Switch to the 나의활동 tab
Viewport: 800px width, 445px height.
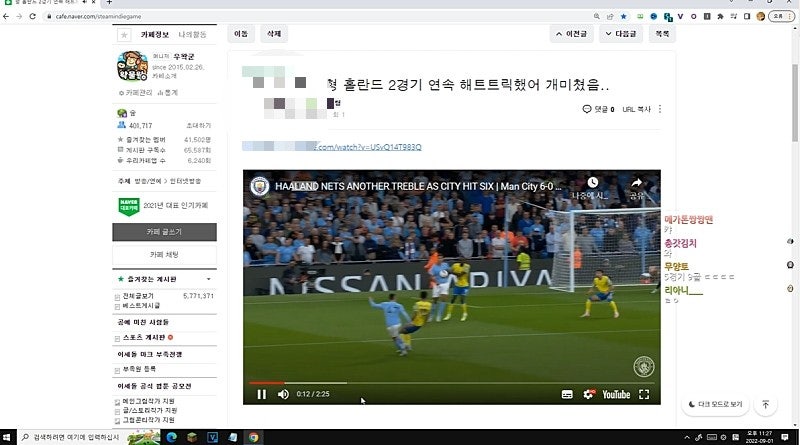point(192,35)
